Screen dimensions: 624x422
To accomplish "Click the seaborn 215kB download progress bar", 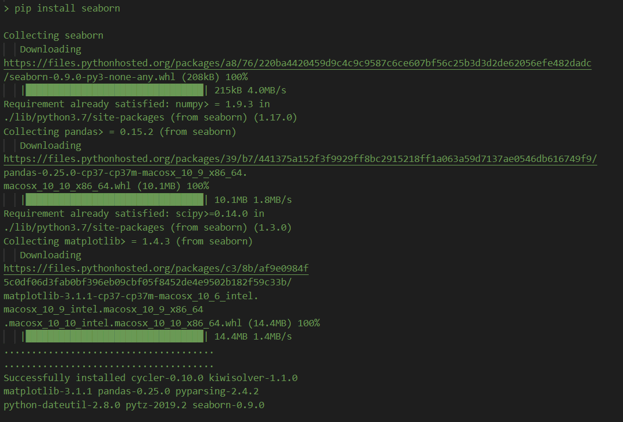I will 114,90.
